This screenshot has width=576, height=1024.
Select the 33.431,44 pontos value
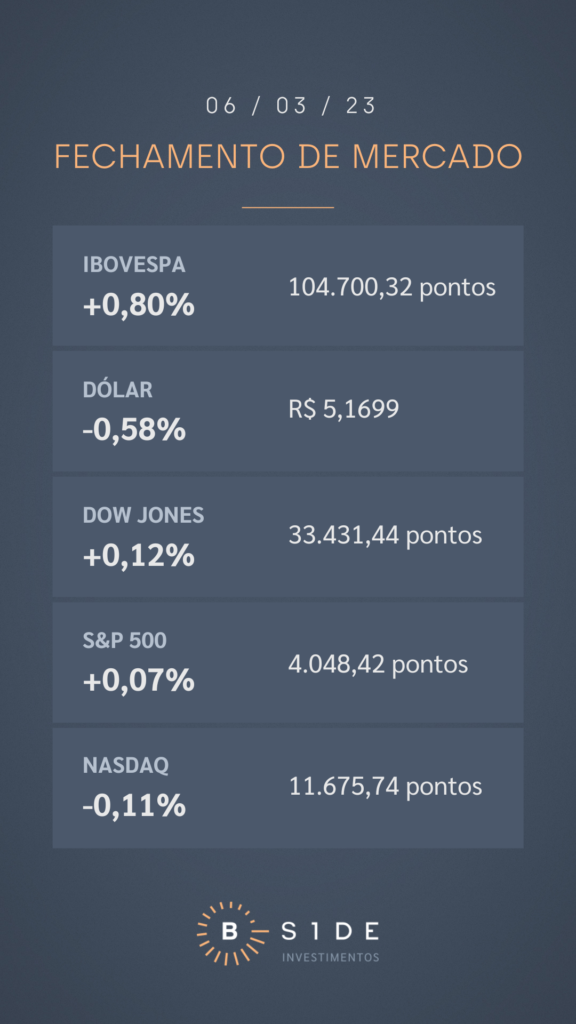[x=385, y=536]
